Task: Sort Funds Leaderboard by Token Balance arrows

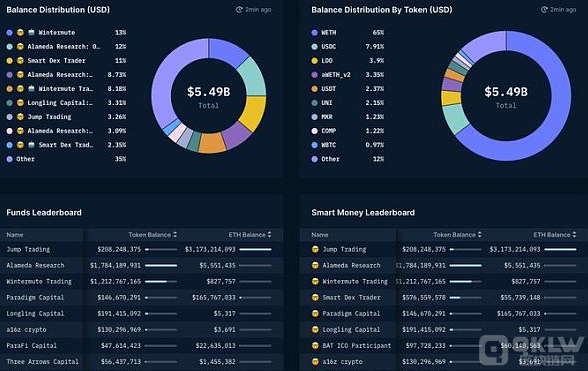Action: [x=175, y=235]
